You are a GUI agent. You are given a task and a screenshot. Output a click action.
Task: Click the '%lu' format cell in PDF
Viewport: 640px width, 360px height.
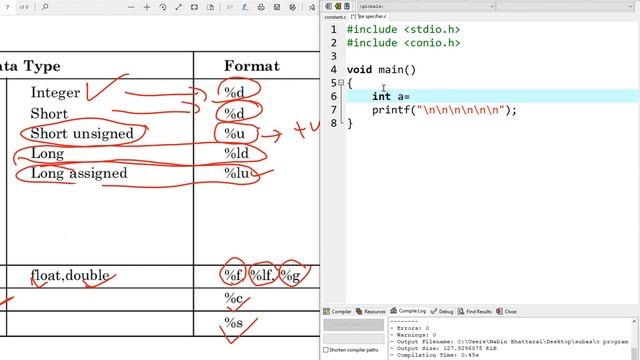236,173
